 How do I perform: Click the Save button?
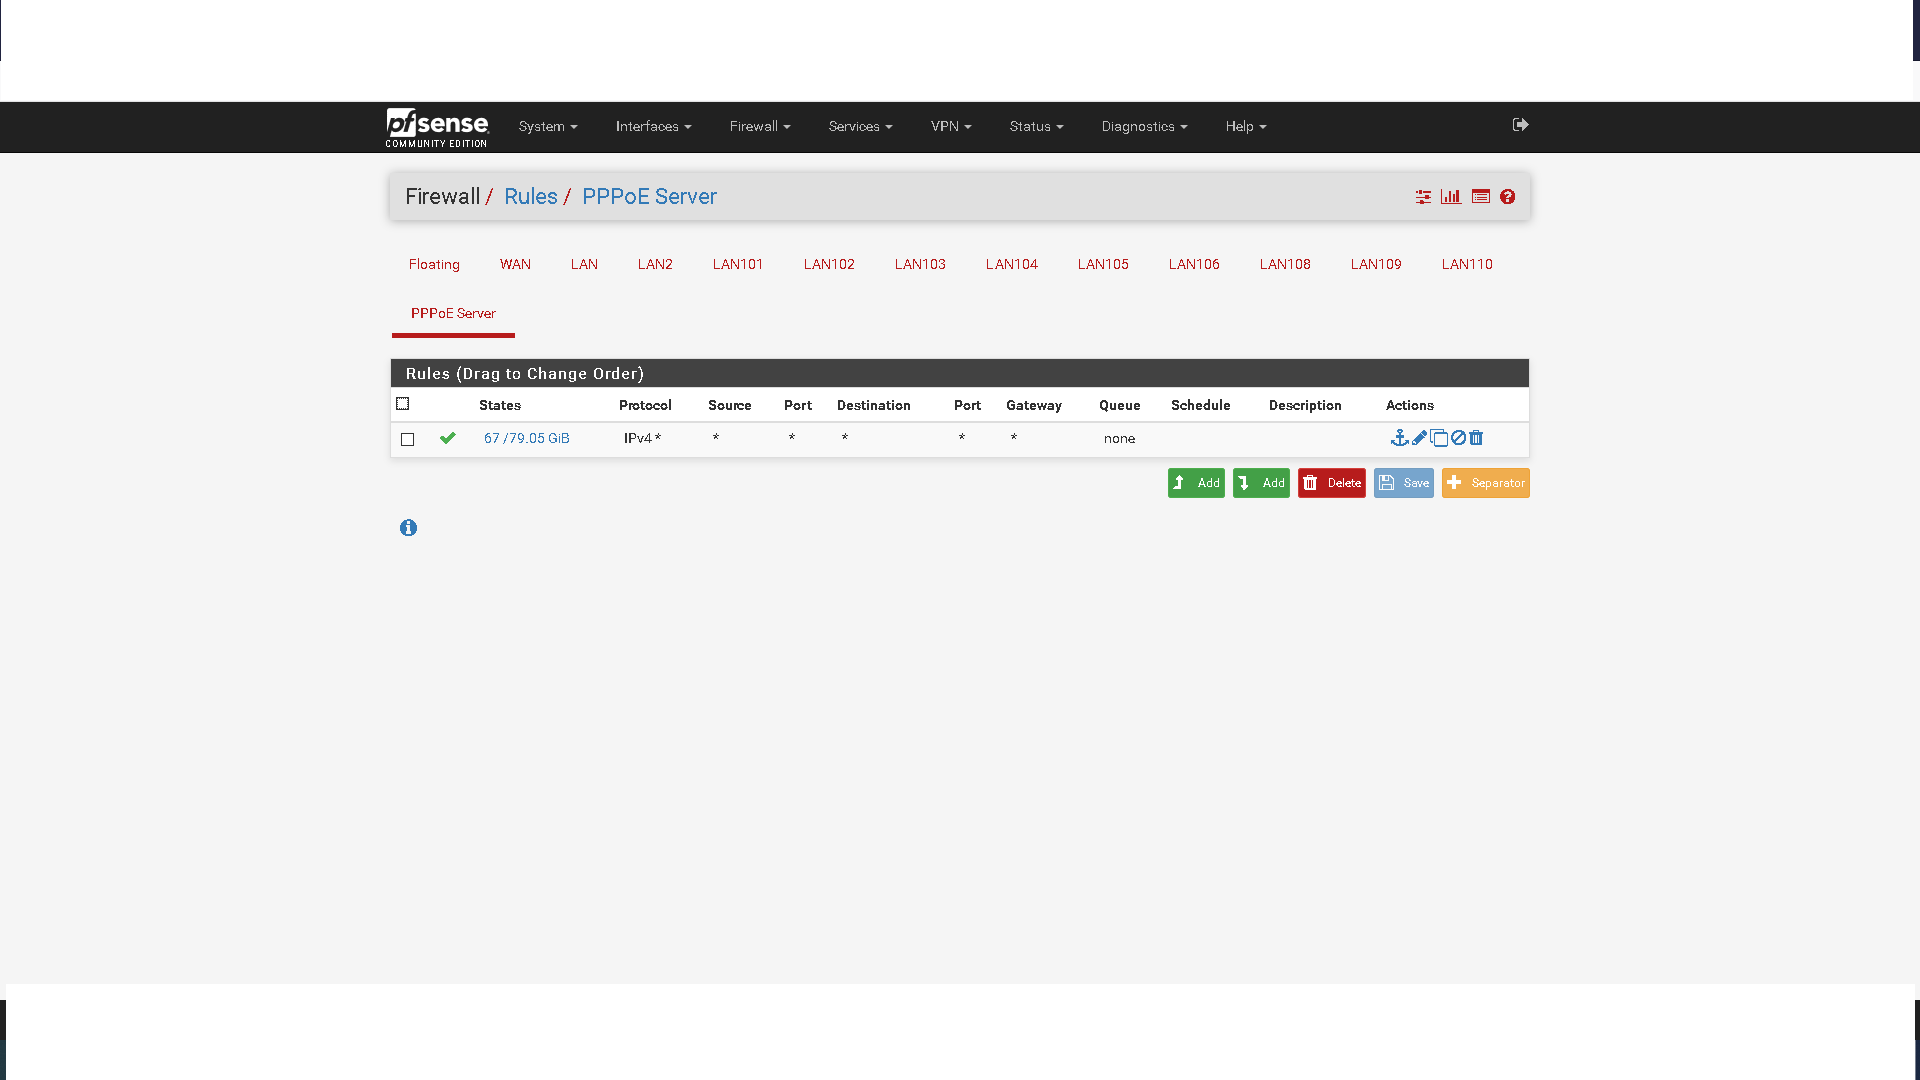pyautogui.click(x=1404, y=483)
